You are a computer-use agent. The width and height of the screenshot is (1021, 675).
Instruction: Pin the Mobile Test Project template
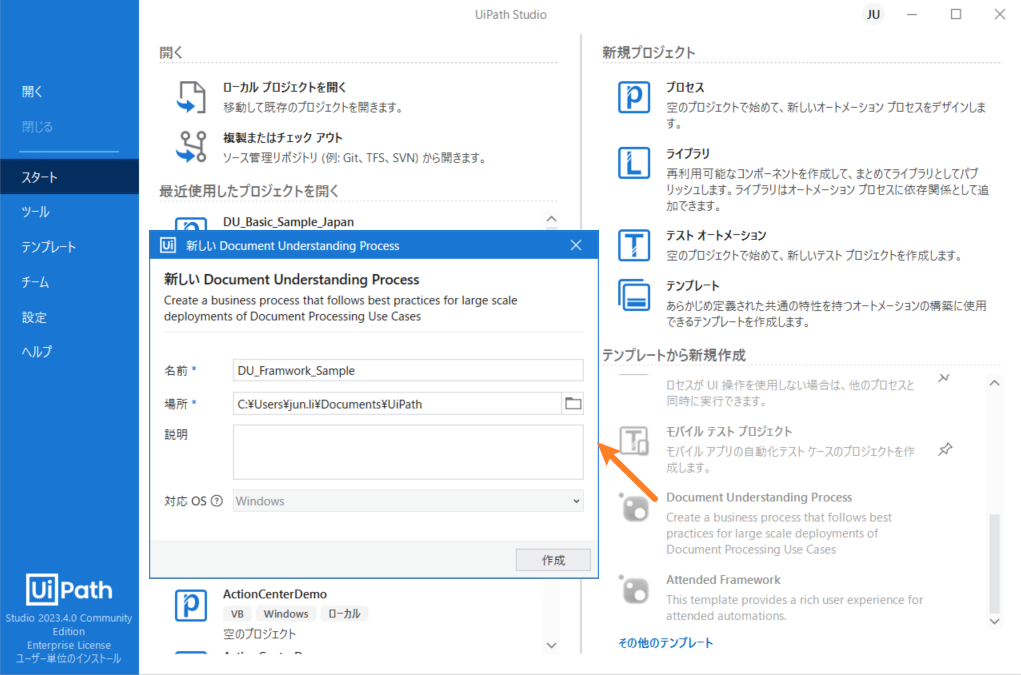tap(945, 449)
